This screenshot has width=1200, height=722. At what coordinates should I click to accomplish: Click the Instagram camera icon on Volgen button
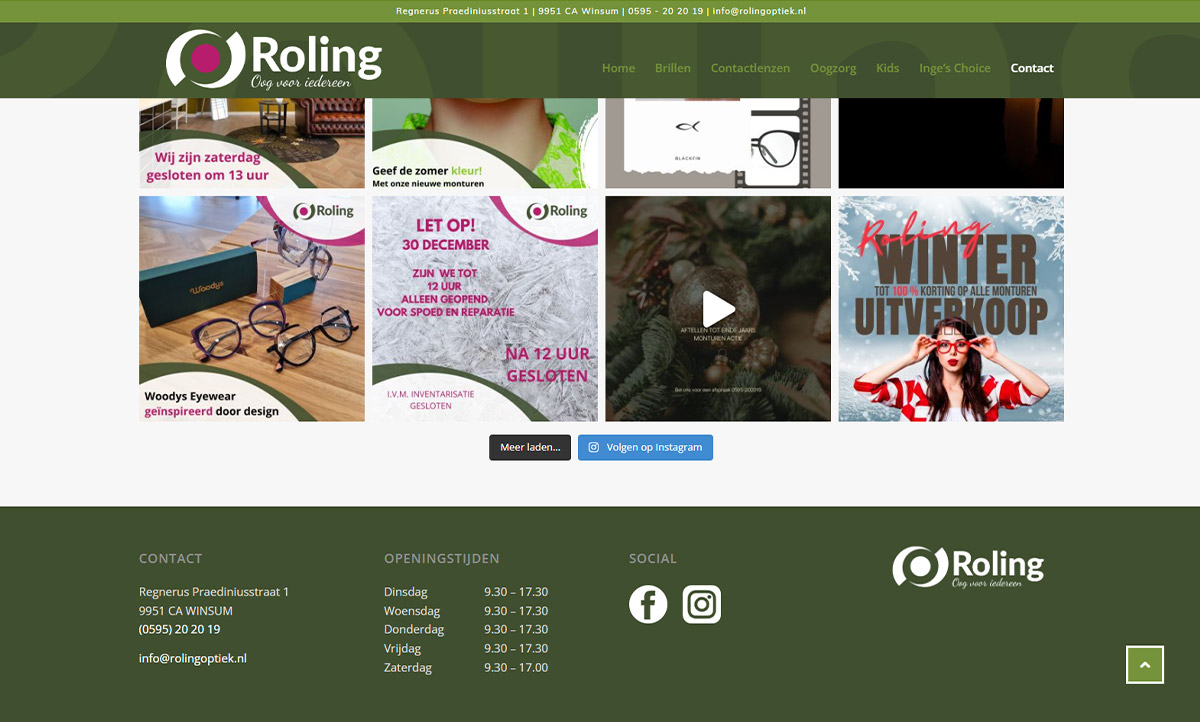[x=591, y=447]
